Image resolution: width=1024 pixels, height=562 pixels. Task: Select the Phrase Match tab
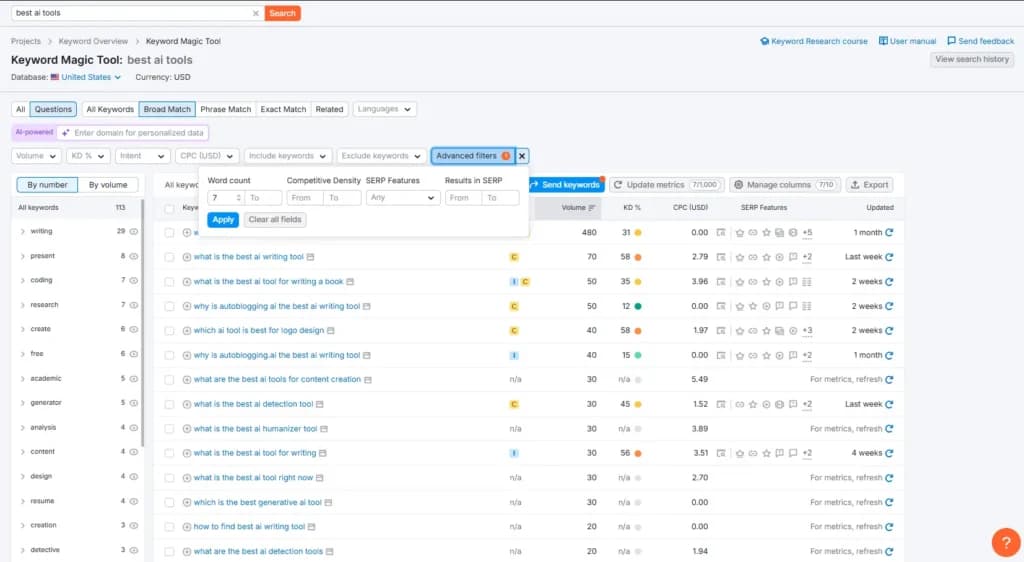[225, 110]
